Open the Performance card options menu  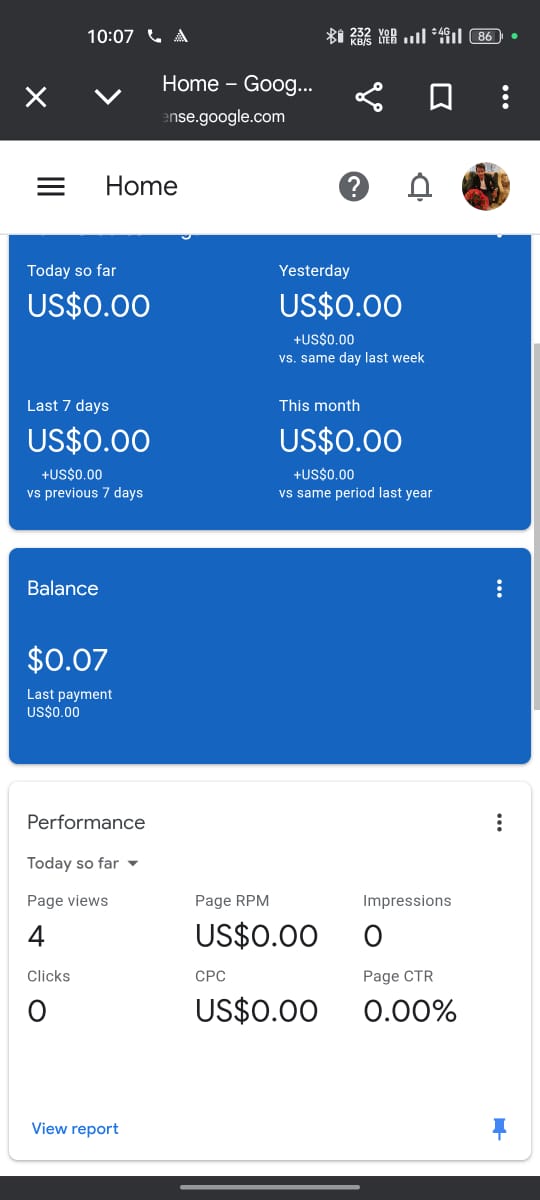(x=499, y=822)
